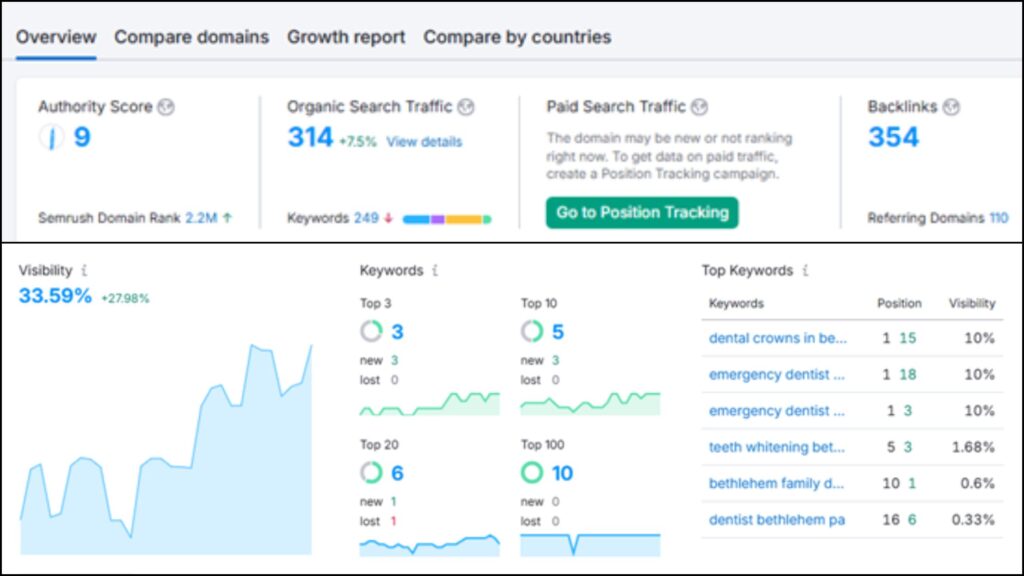Click the Top 3 donut chart icon
1024x576 pixels.
click(371, 331)
